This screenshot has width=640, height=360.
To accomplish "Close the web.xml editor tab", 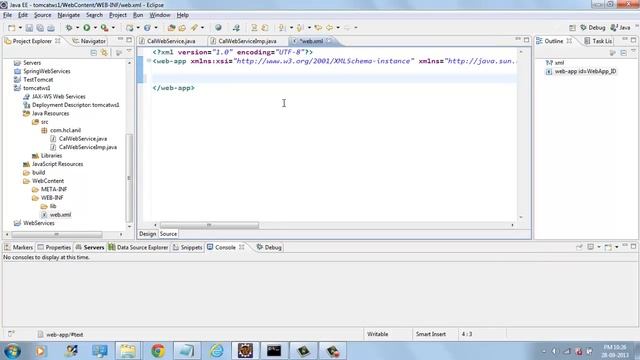I will [329, 41].
